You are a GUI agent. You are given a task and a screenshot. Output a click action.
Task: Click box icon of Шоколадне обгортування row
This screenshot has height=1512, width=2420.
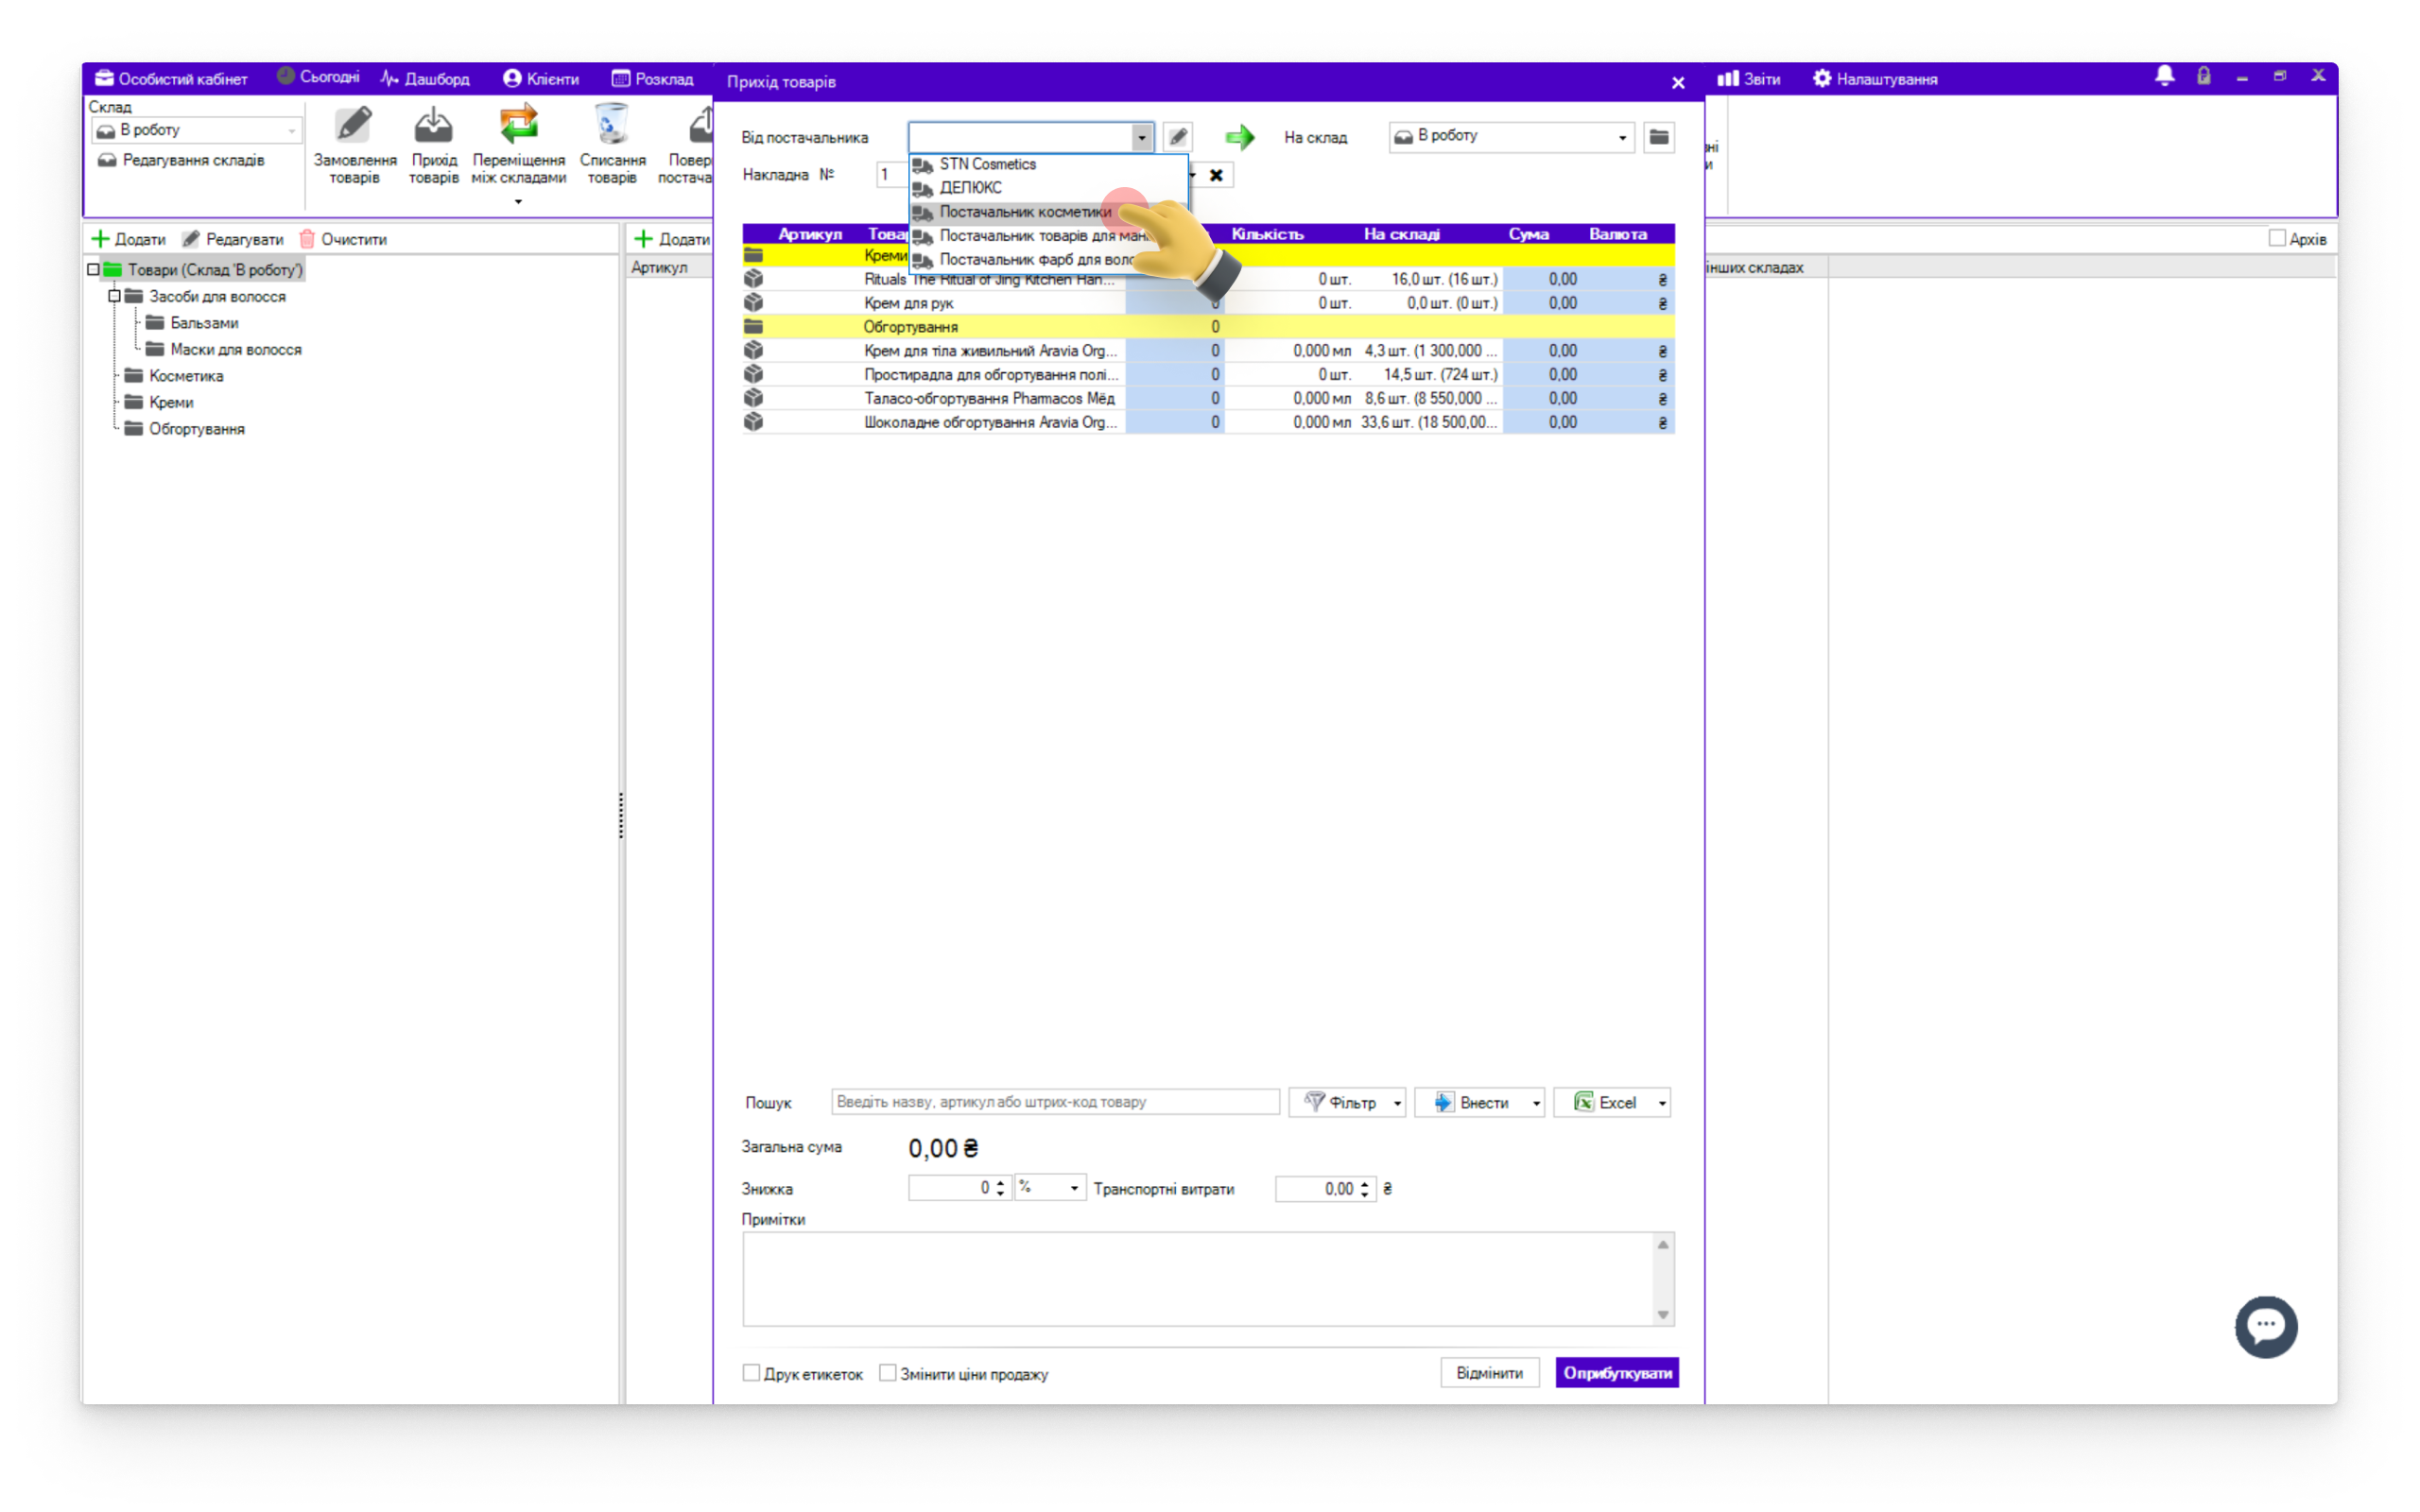click(x=753, y=422)
